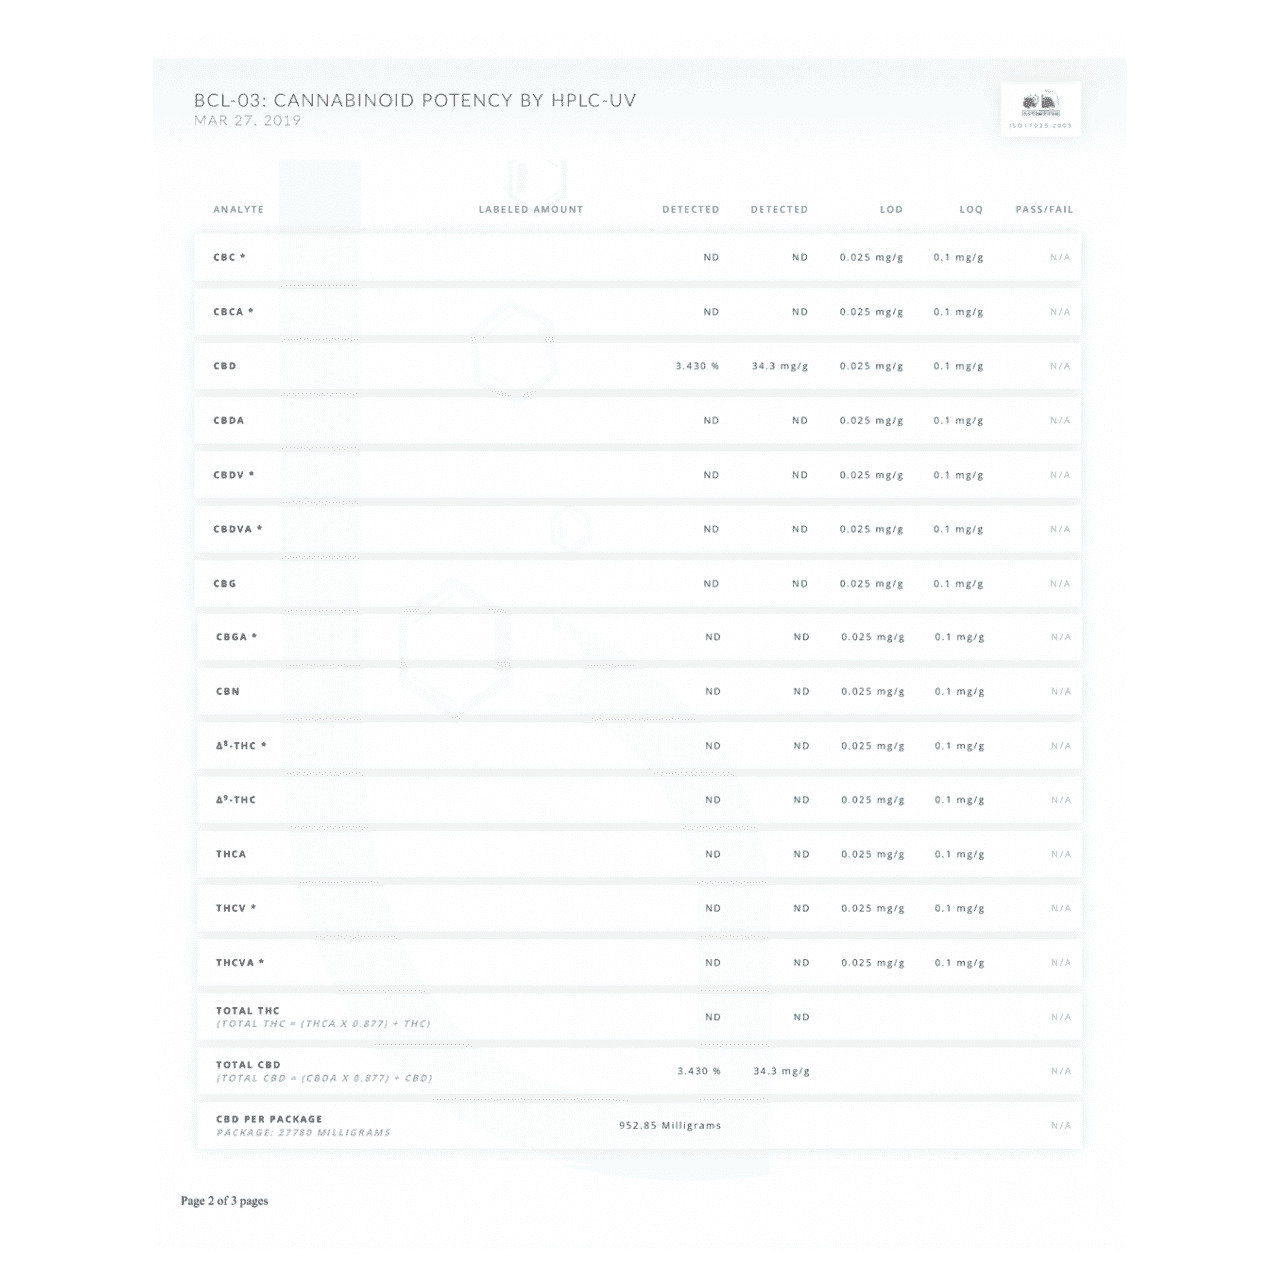Click the 3.430 % value in CBD row
The width and height of the screenshot is (1280, 1280).
[x=698, y=366]
